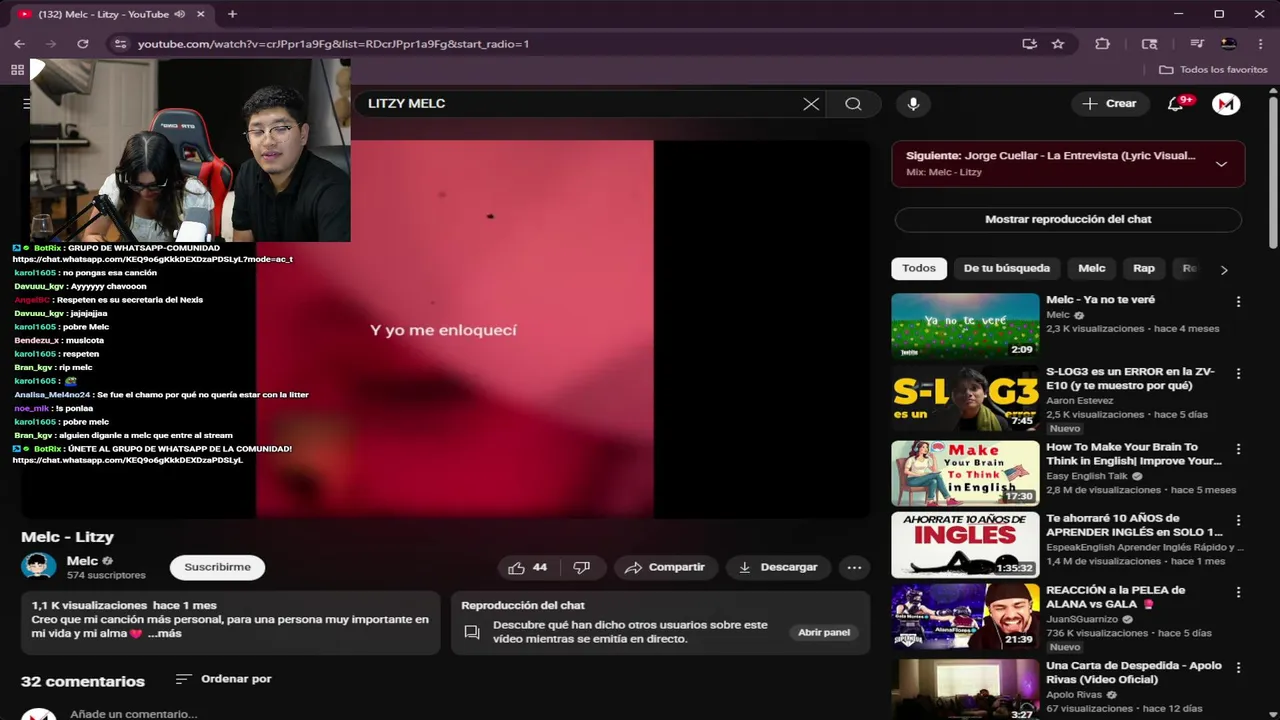Screen dimensions: 1280x720
Task: Open more actions menu below video
Action: coord(854,567)
